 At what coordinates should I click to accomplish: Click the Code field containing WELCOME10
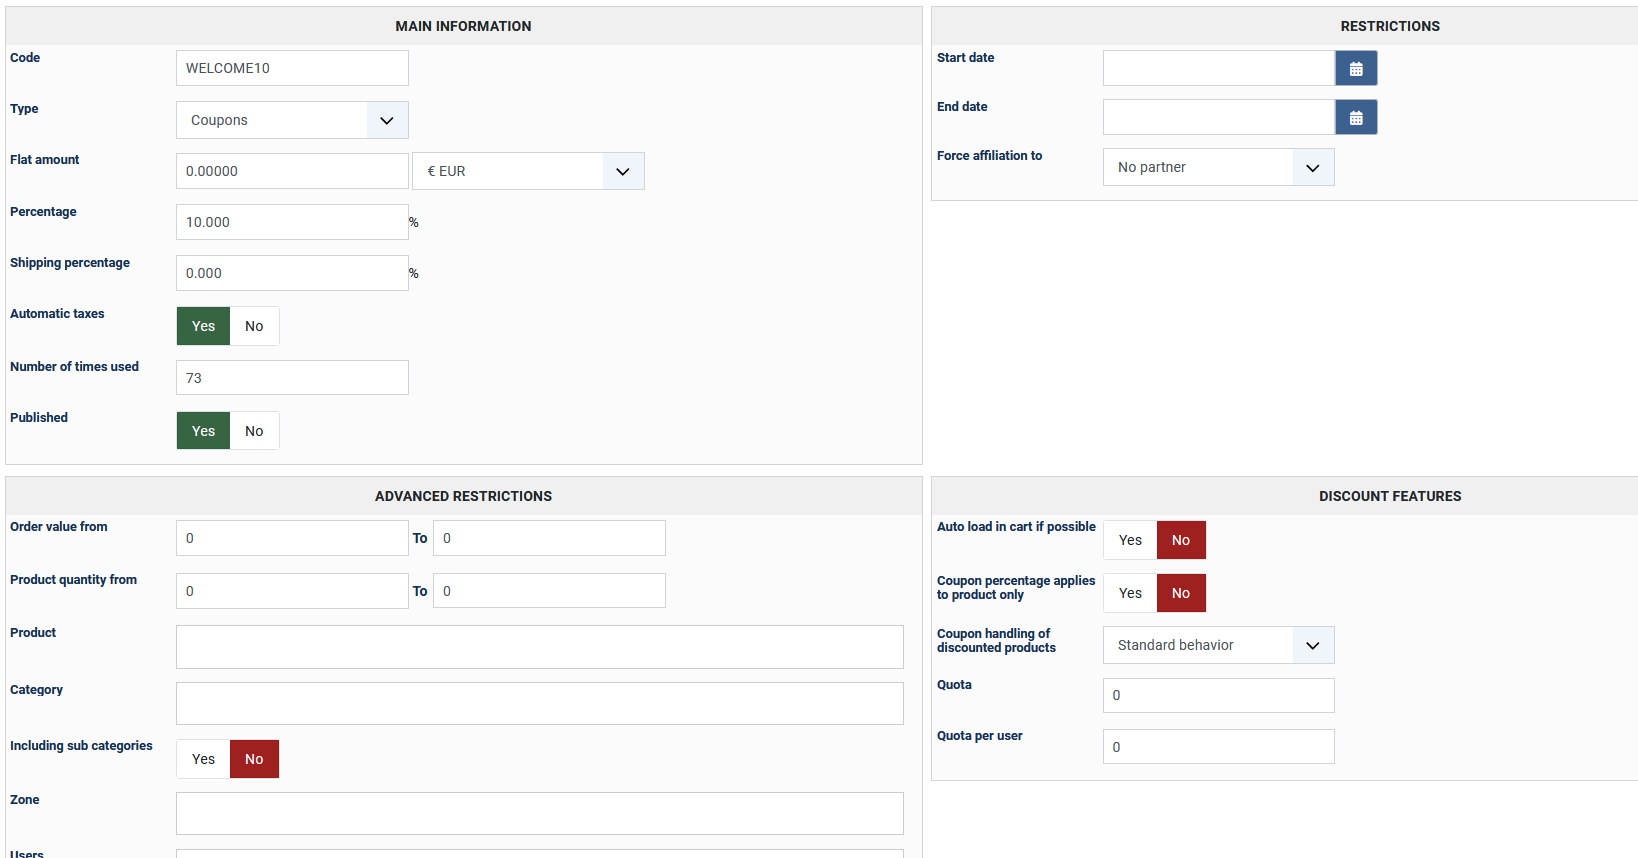point(292,68)
